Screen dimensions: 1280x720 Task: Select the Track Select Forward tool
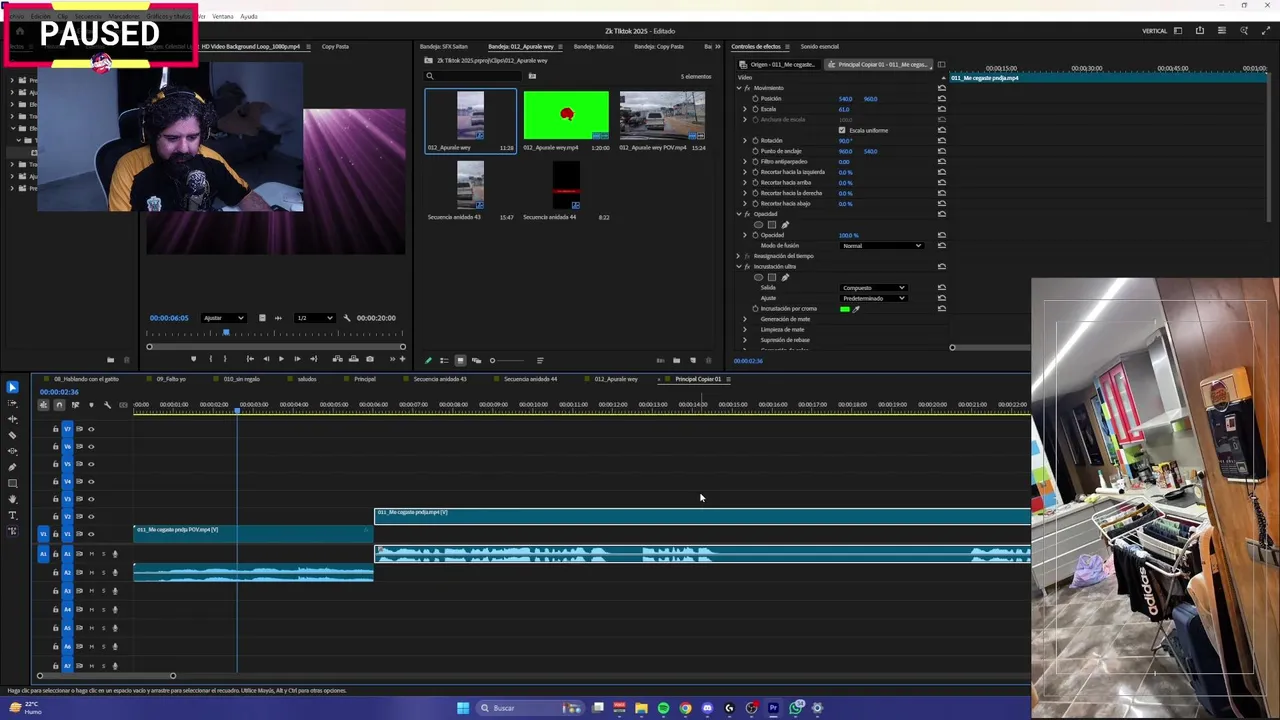click(12, 403)
